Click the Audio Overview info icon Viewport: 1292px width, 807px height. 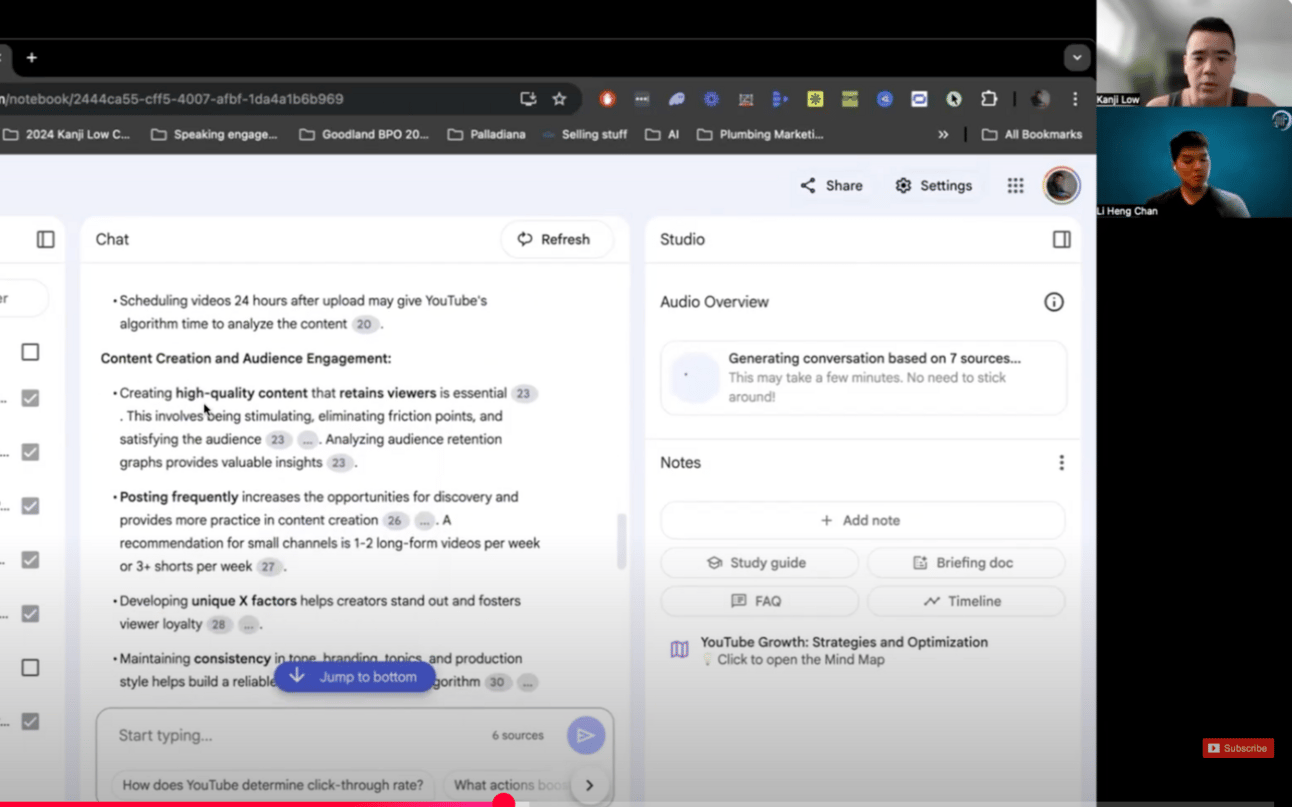click(x=1053, y=302)
